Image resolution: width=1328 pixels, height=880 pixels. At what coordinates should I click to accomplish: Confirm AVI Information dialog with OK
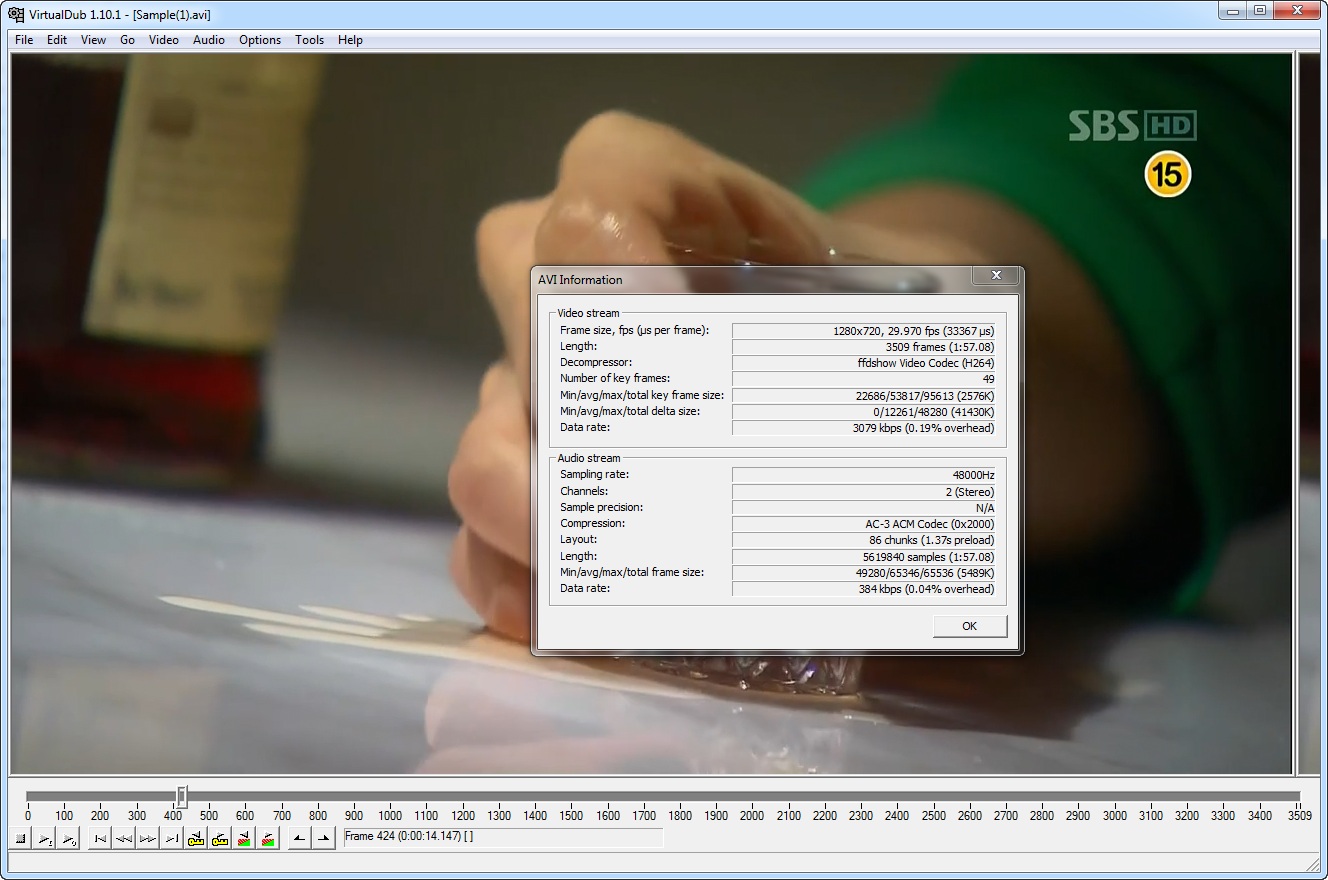tap(969, 626)
